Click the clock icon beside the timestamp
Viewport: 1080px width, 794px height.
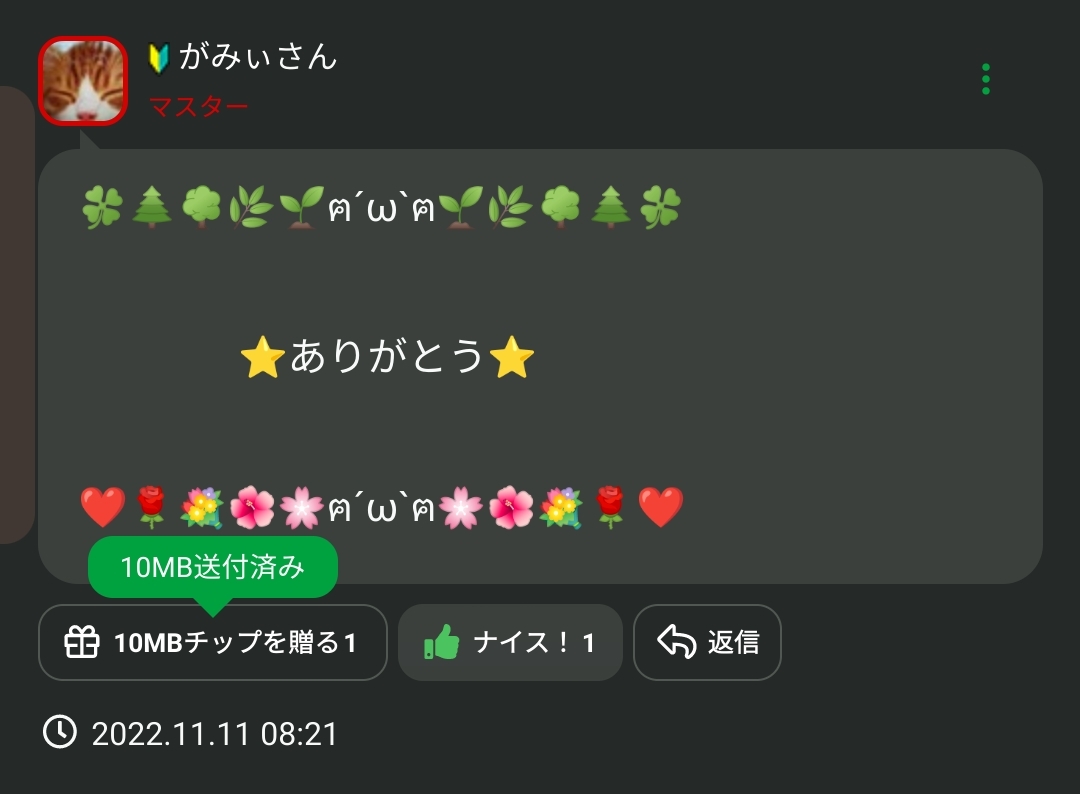tap(60, 731)
